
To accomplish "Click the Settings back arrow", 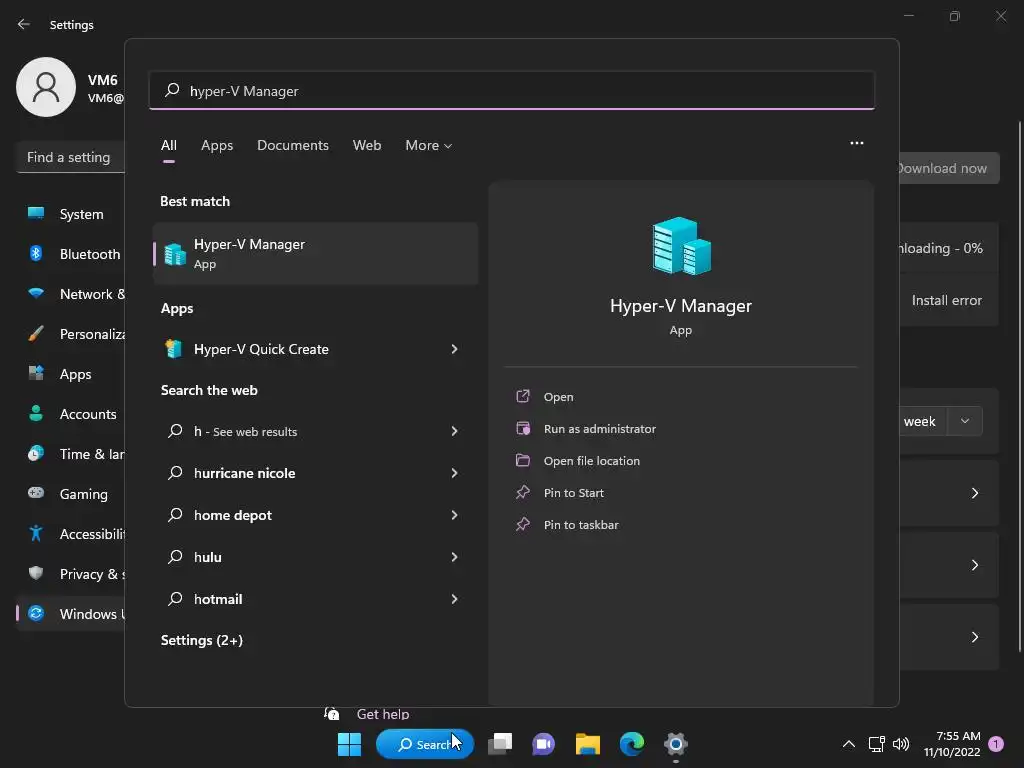I will [x=24, y=24].
